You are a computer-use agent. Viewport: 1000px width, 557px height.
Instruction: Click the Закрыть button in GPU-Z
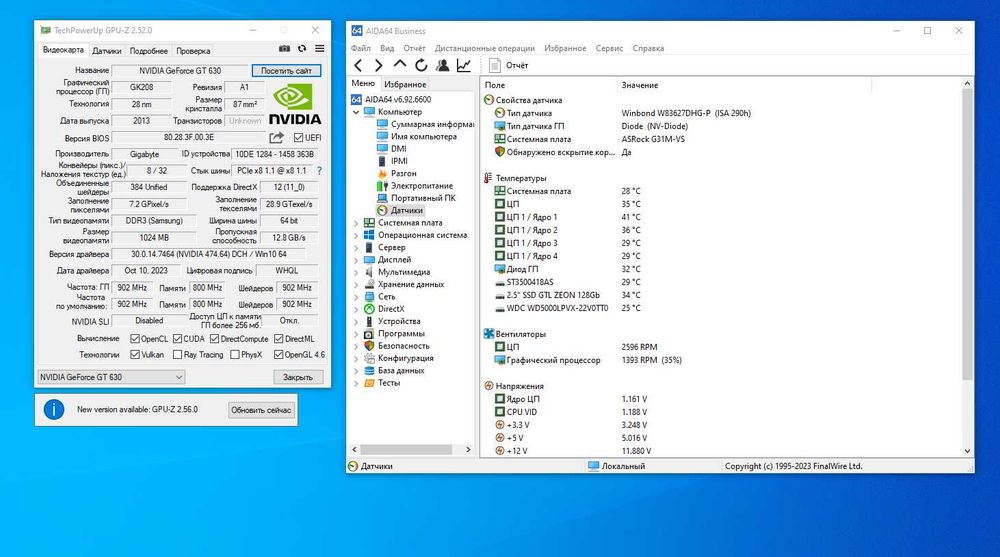(298, 377)
